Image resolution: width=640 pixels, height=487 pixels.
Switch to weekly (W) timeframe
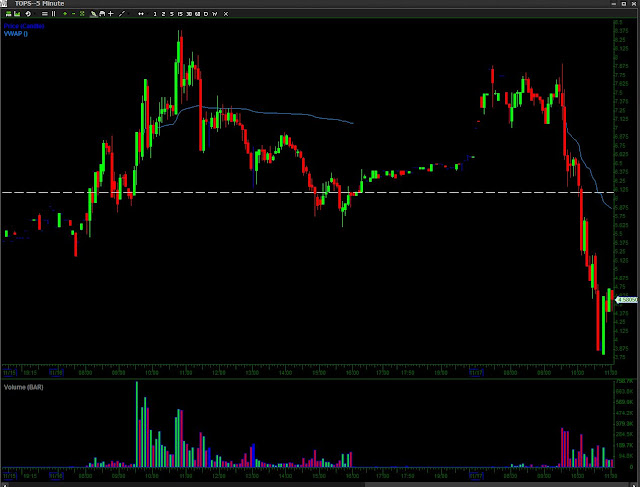(215, 14)
